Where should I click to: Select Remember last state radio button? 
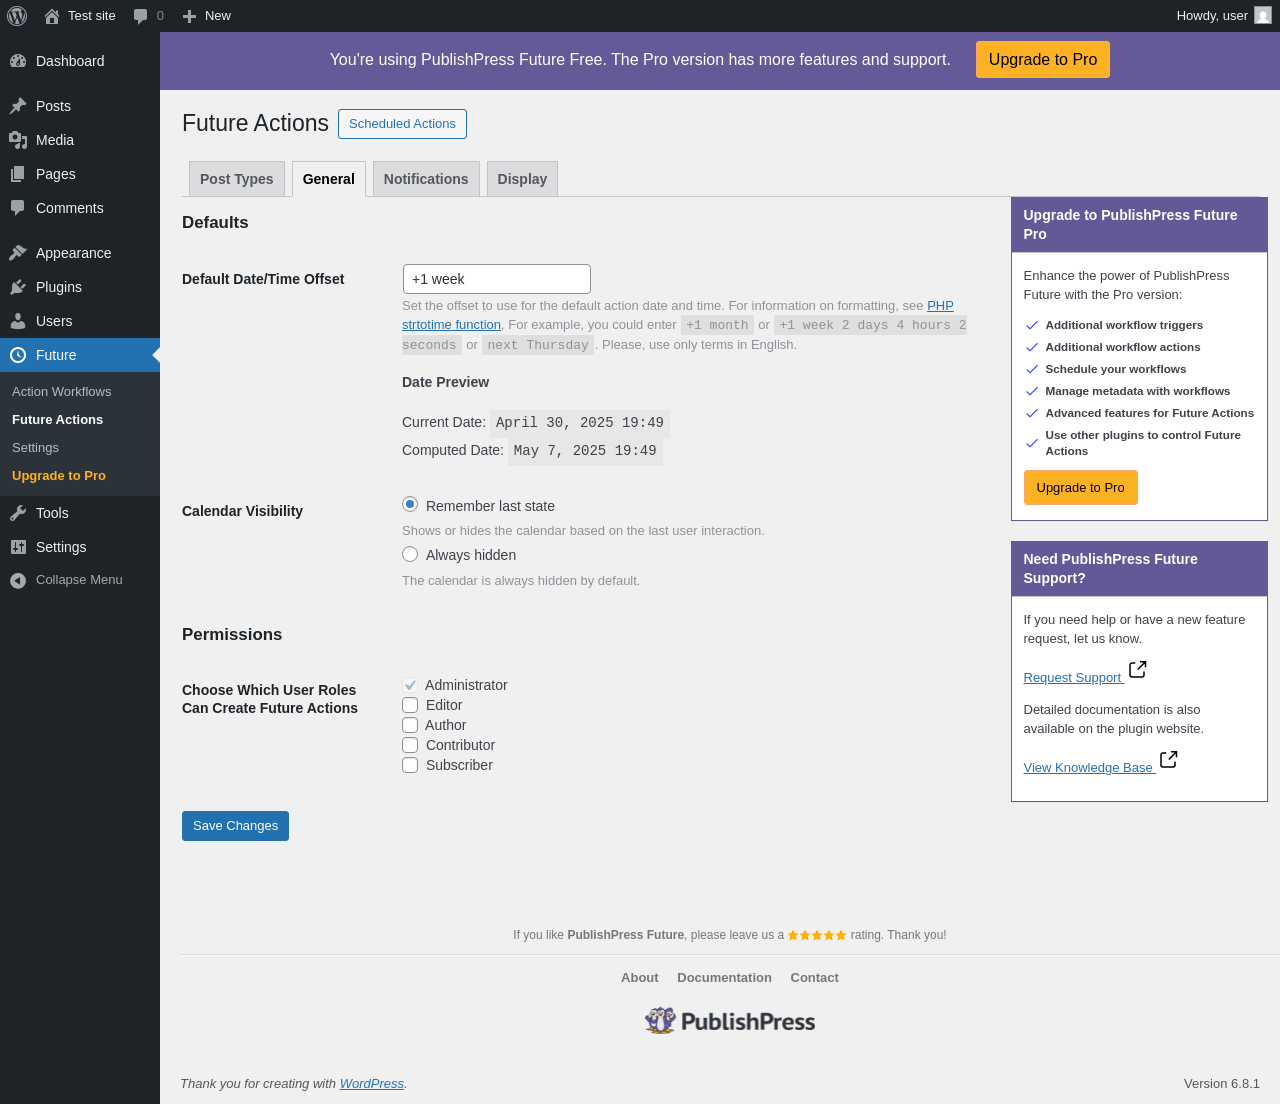coord(410,504)
